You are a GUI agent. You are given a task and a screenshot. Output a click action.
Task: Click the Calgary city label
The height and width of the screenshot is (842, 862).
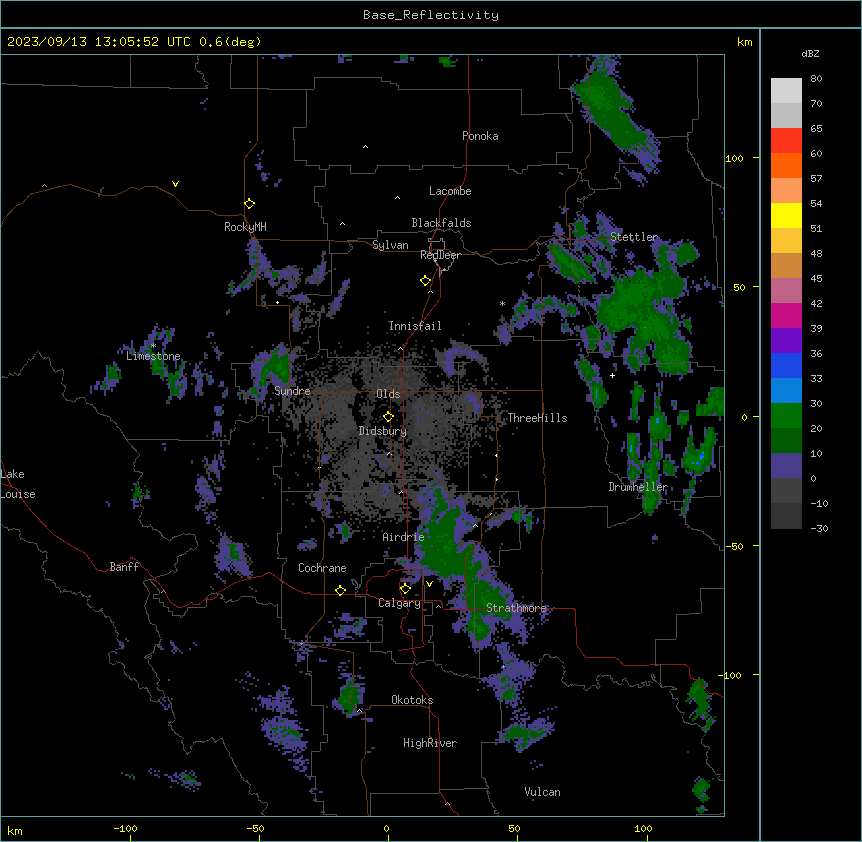click(399, 603)
